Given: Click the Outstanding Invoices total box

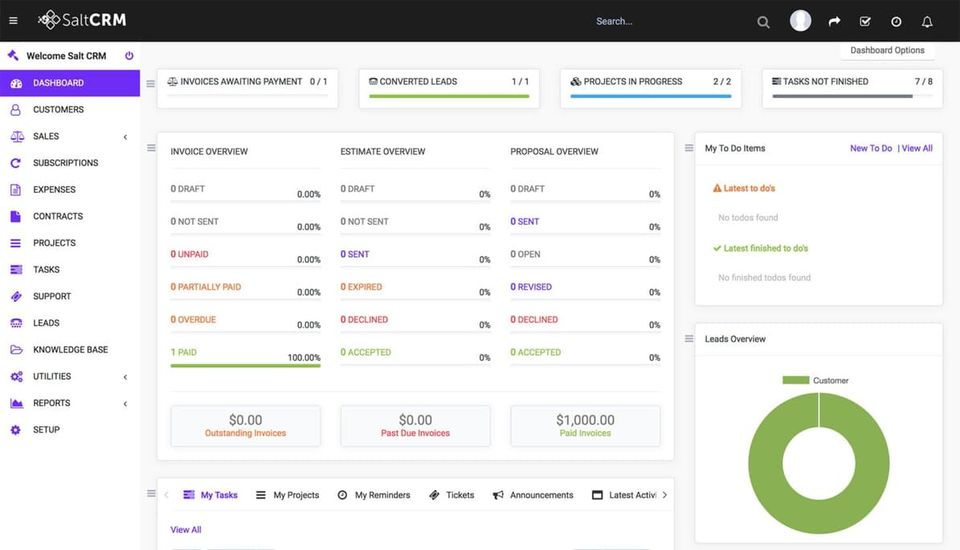Looking at the screenshot, I should [246, 426].
